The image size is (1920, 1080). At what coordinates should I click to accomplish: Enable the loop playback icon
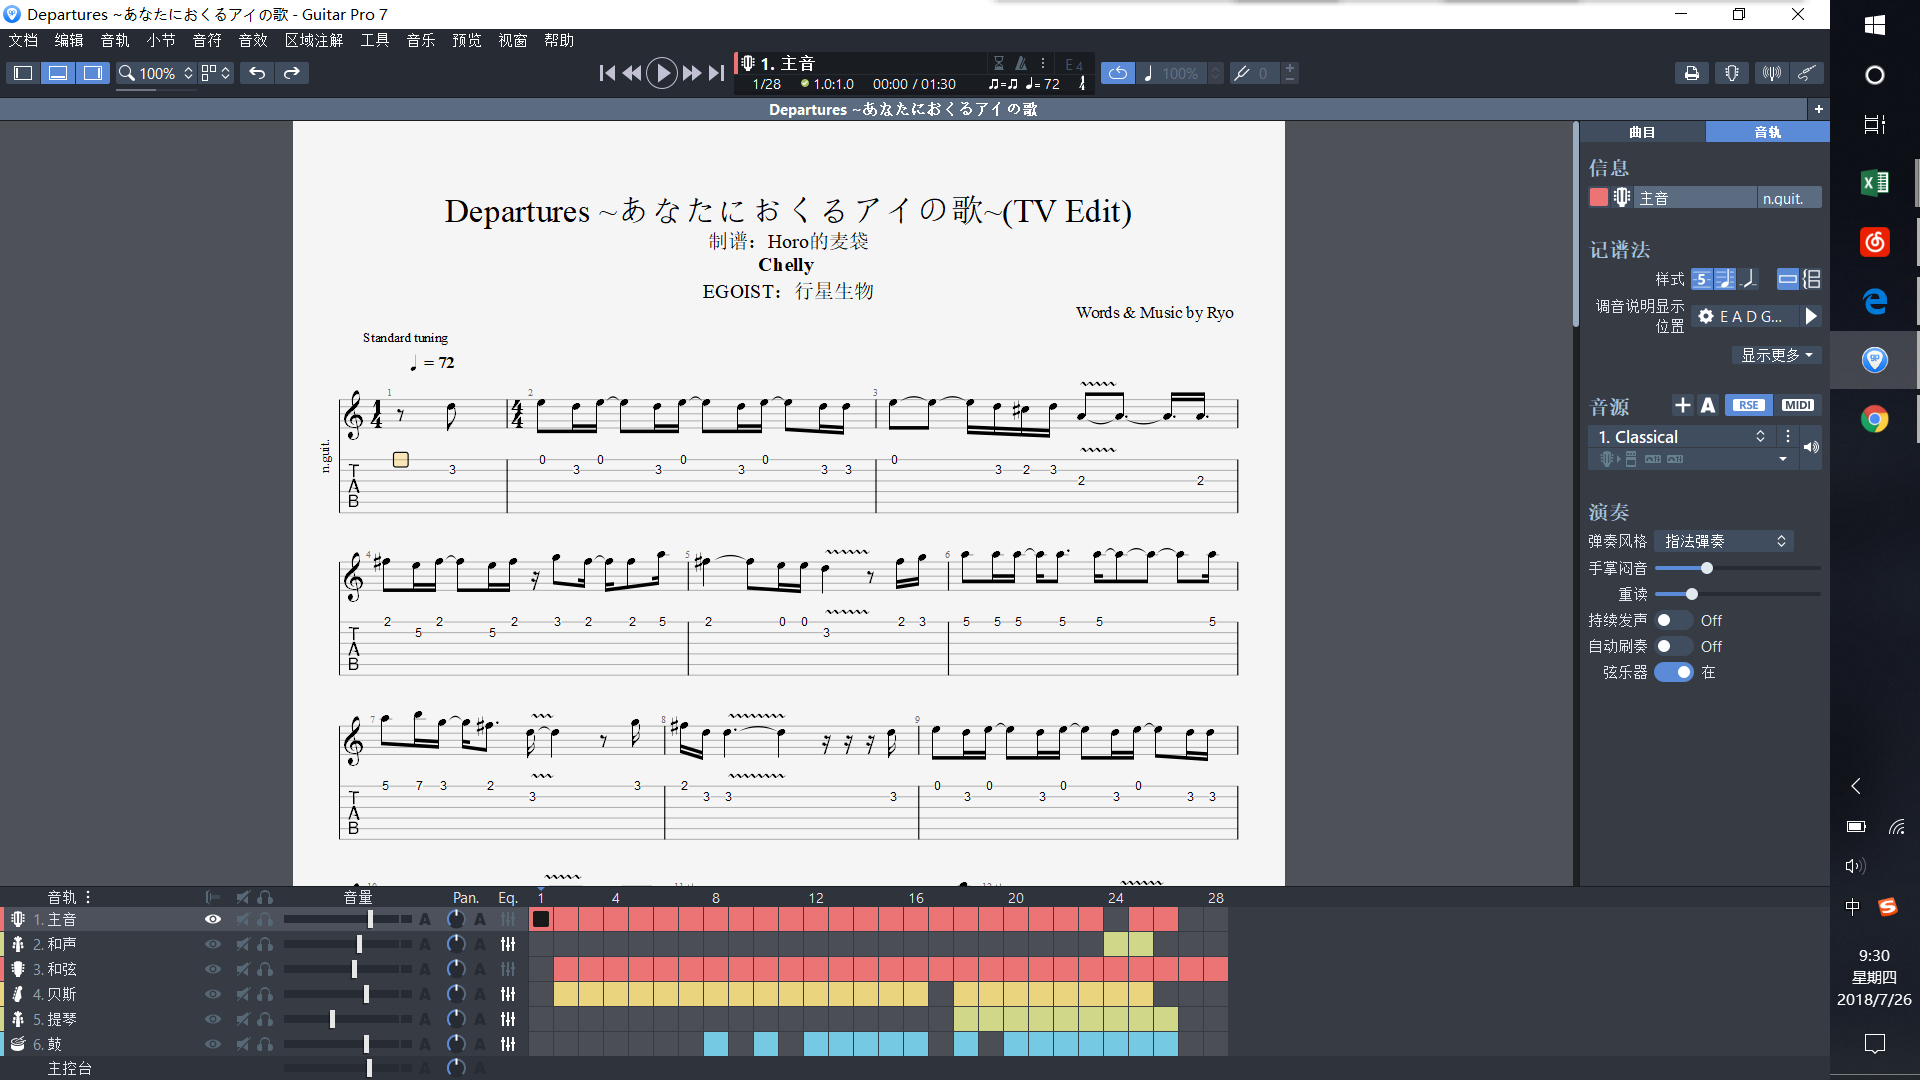[x=1118, y=73]
